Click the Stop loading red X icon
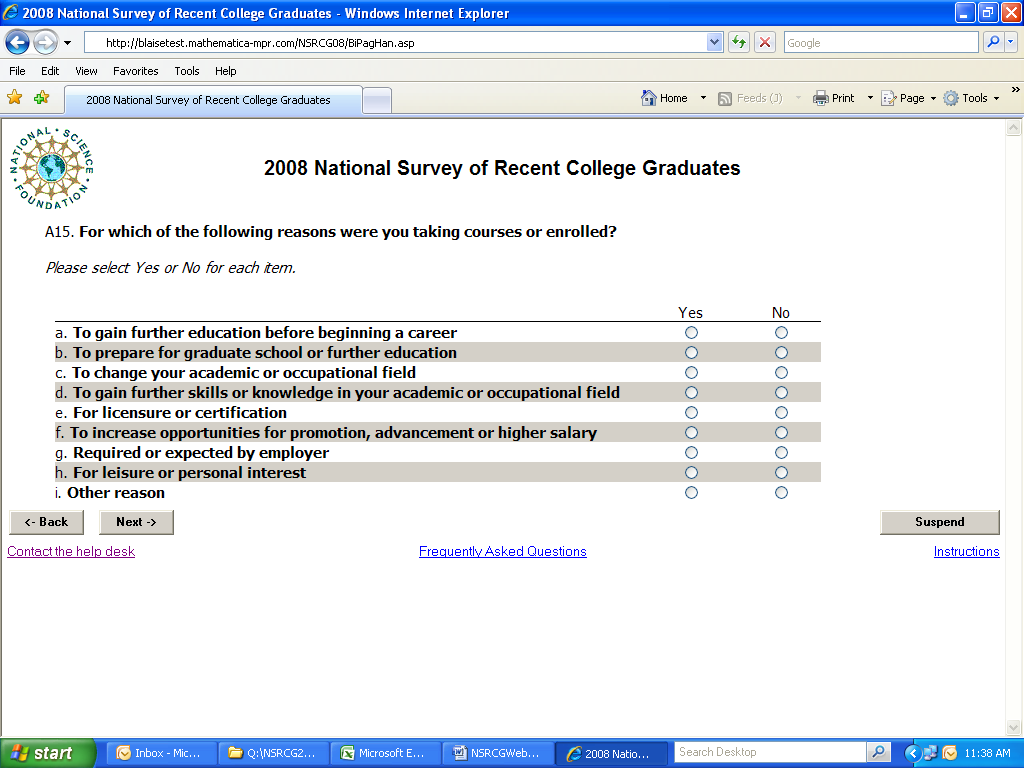 [765, 42]
